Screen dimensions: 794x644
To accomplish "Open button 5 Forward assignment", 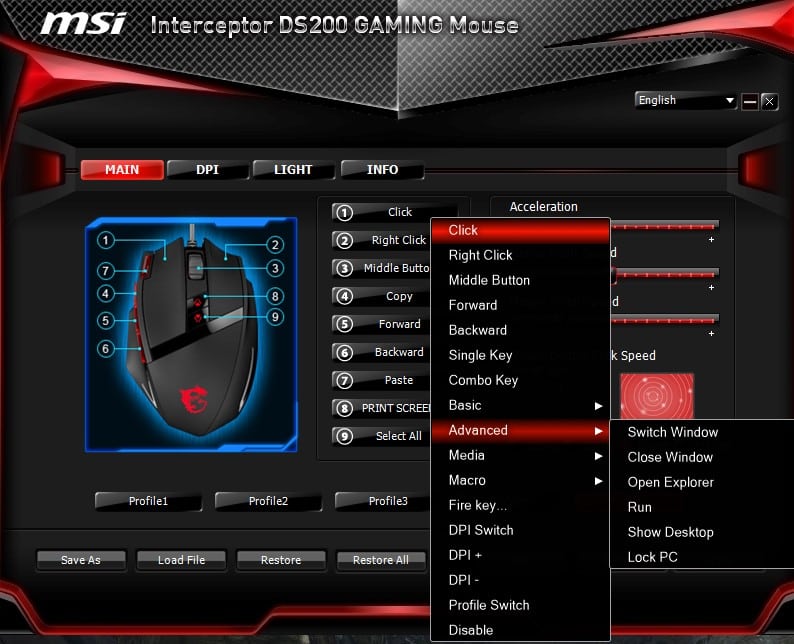I will point(382,325).
